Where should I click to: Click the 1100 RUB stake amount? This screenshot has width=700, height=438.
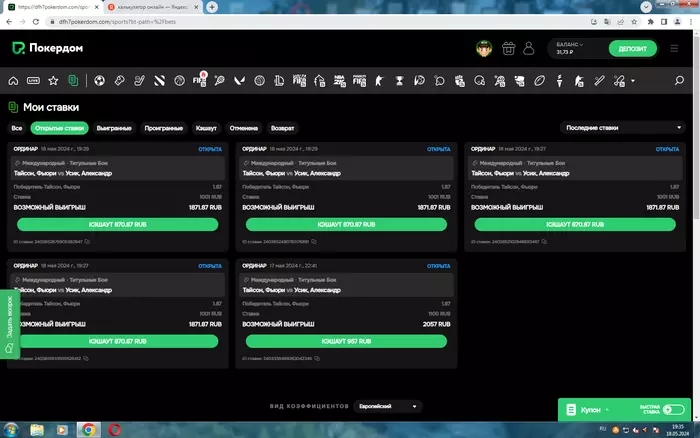(x=439, y=314)
